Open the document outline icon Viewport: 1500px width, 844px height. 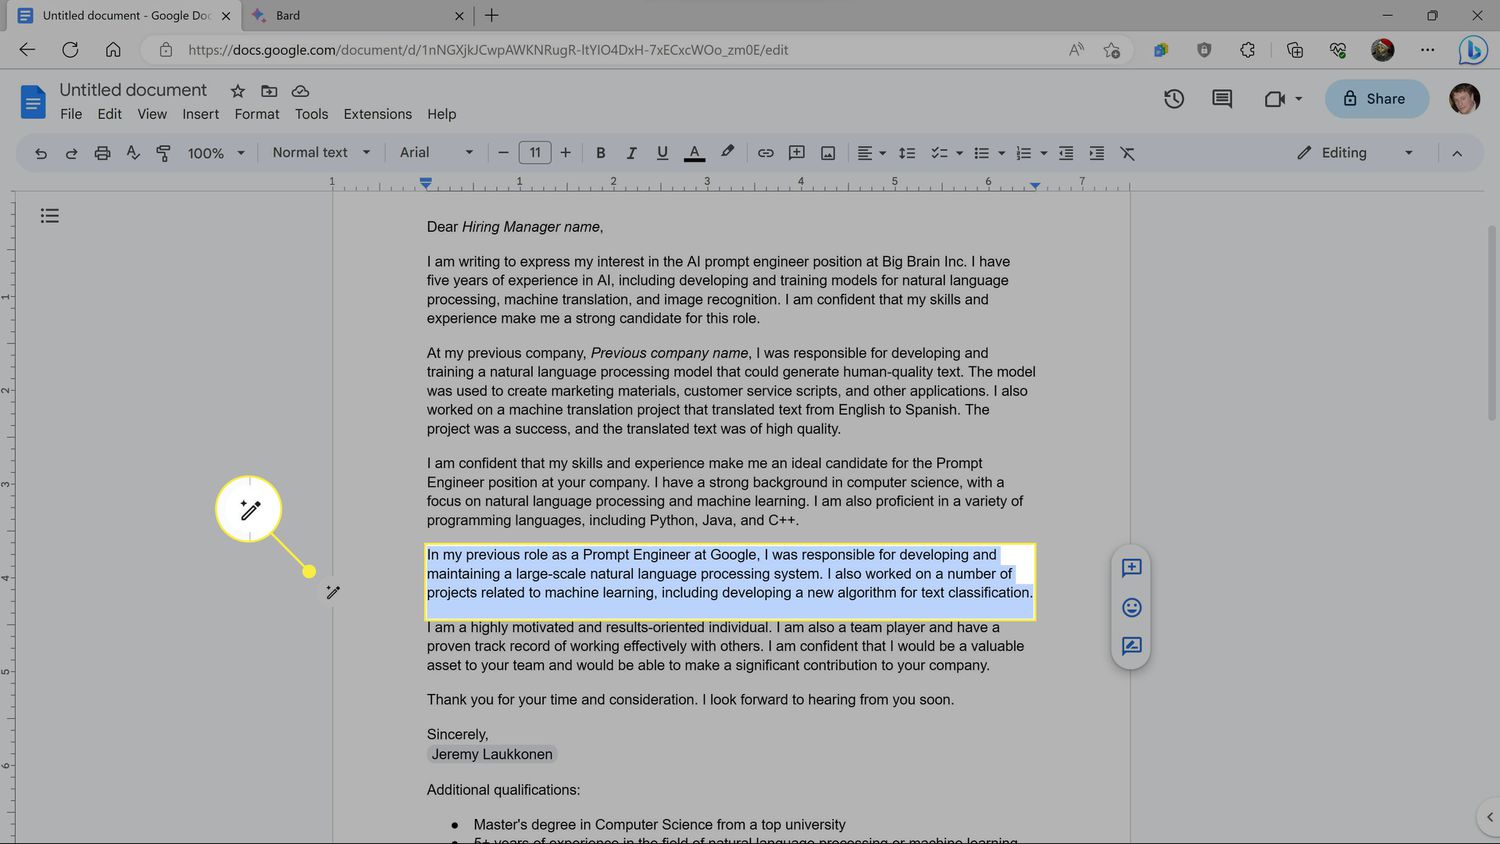pos(50,216)
